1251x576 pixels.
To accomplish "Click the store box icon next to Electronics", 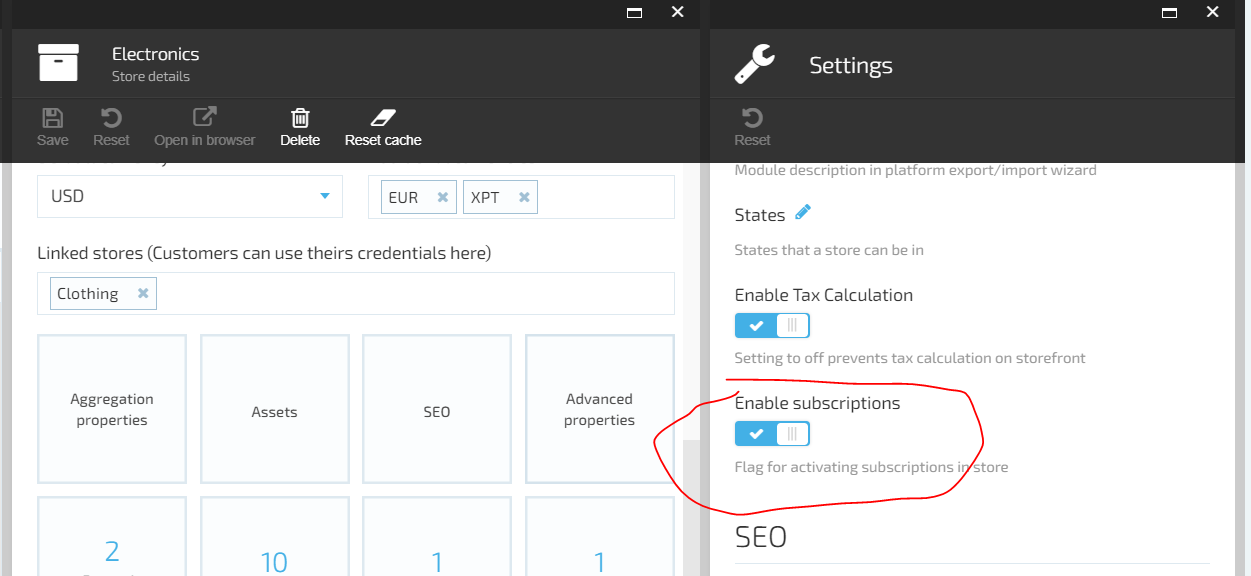I will (59, 62).
